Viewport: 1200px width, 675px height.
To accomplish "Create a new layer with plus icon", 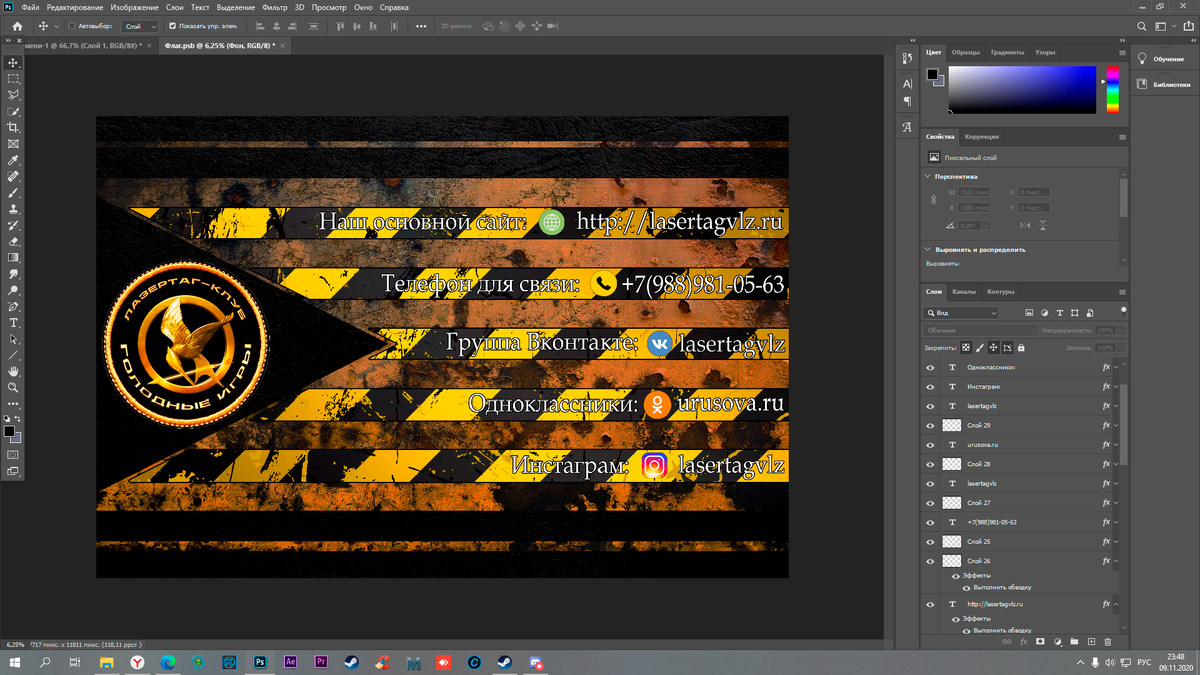I will tap(1091, 641).
